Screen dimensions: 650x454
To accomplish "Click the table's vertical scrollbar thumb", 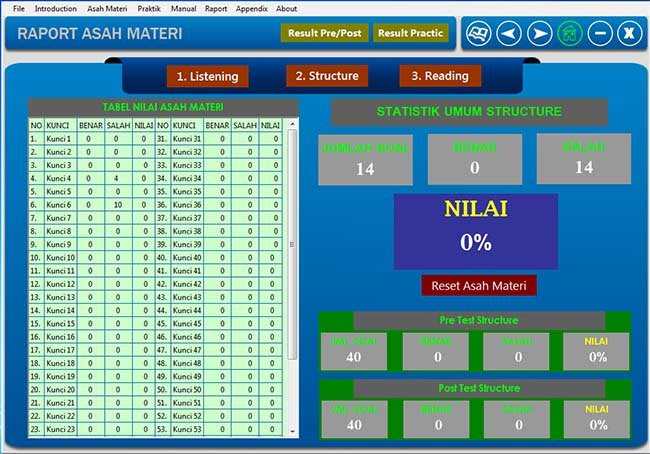I will tap(292, 245).
